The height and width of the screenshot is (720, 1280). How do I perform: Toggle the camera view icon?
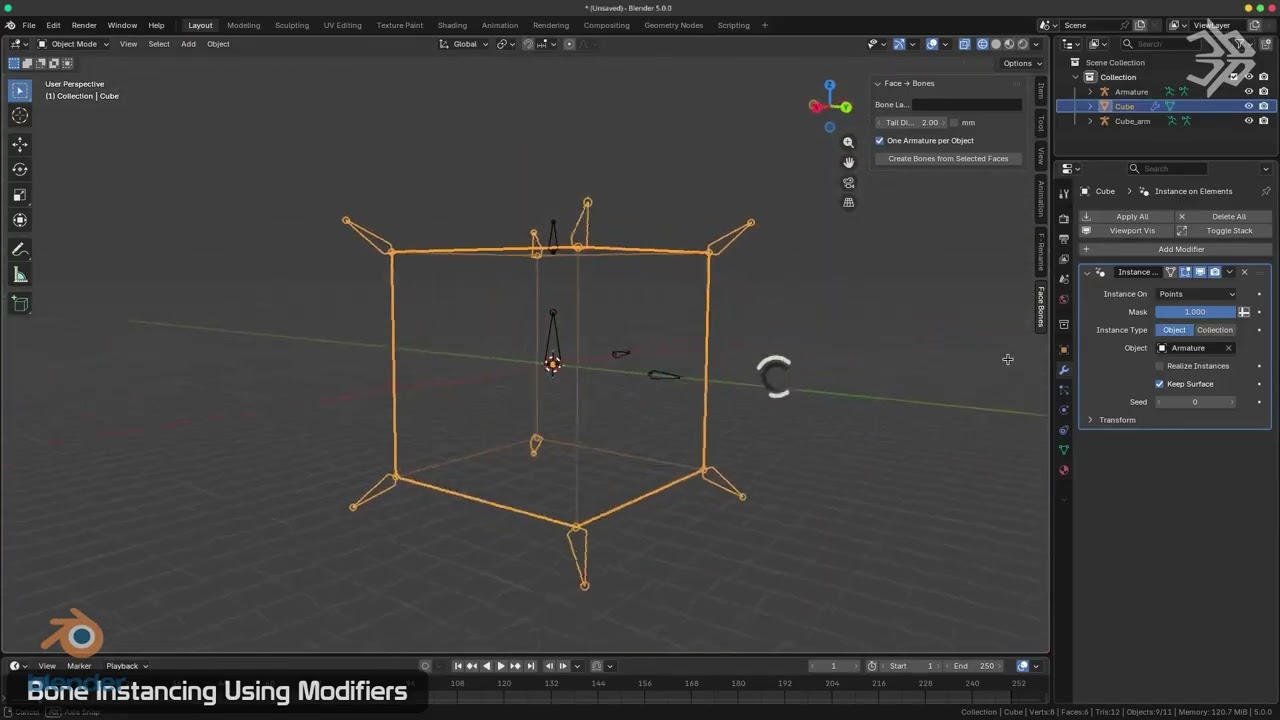coord(849,182)
